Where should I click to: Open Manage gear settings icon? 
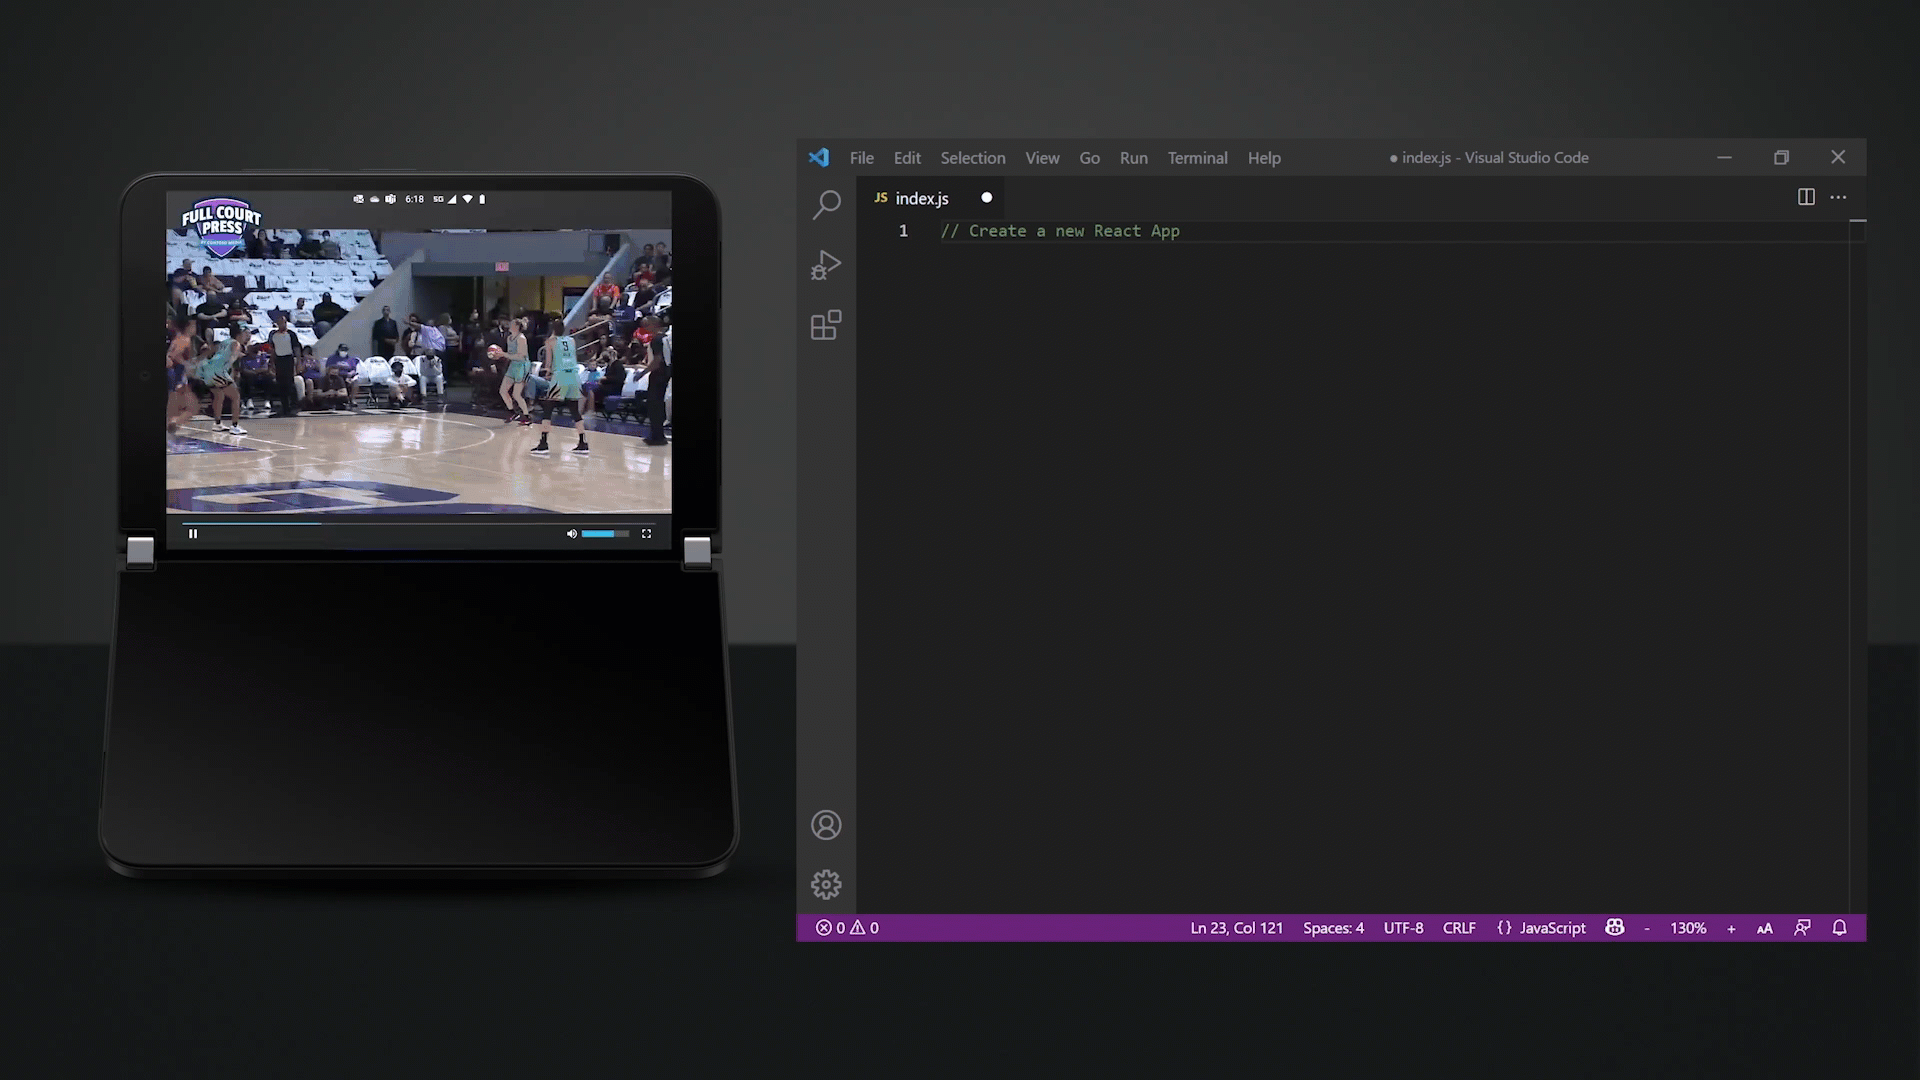[826, 885]
